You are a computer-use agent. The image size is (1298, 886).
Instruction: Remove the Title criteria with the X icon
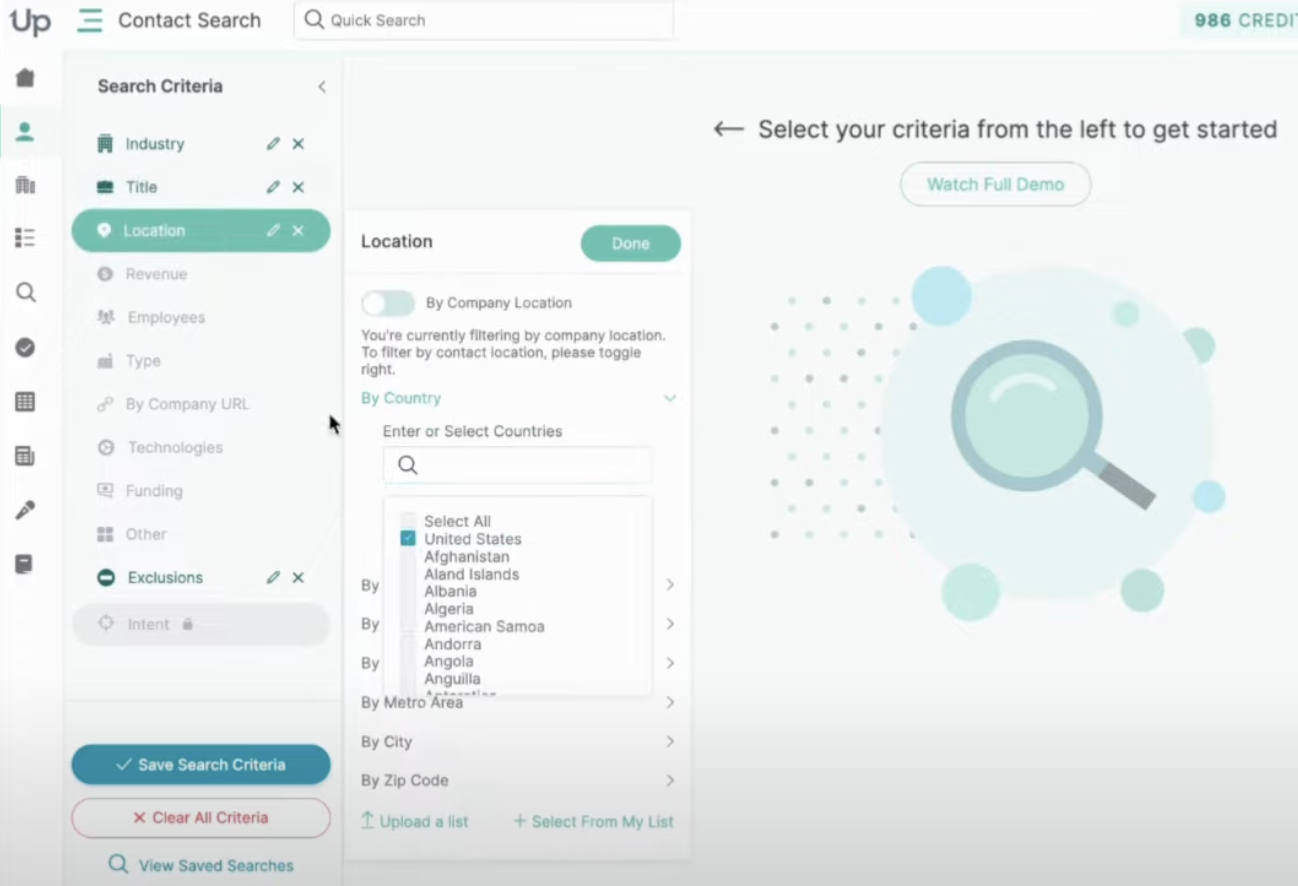[x=298, y=187]
